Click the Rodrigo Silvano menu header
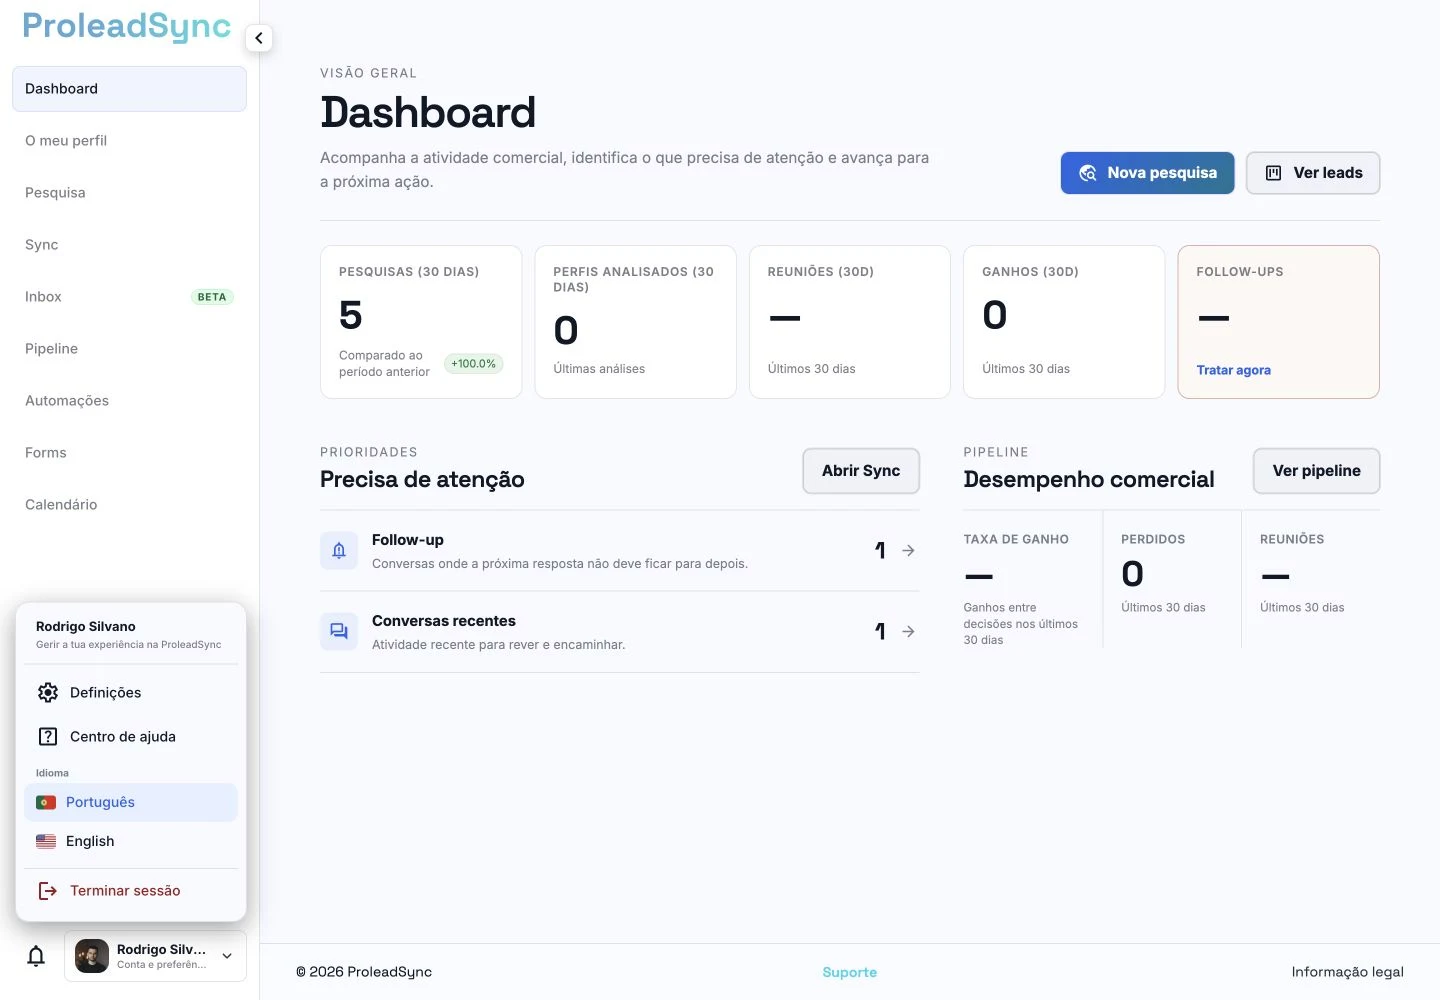The width and height of the screenshot is (1440, 1000). 131,635
